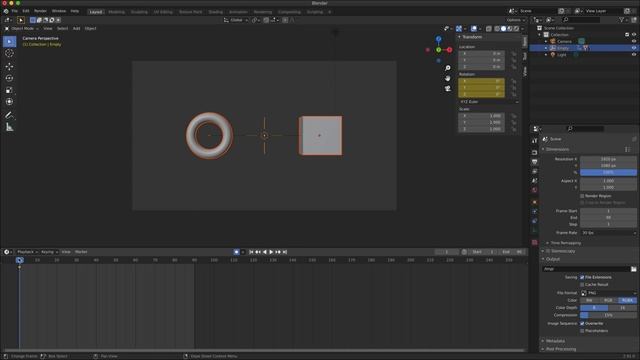Set color depth to 16
640x360 pixels.
[622, 308]
